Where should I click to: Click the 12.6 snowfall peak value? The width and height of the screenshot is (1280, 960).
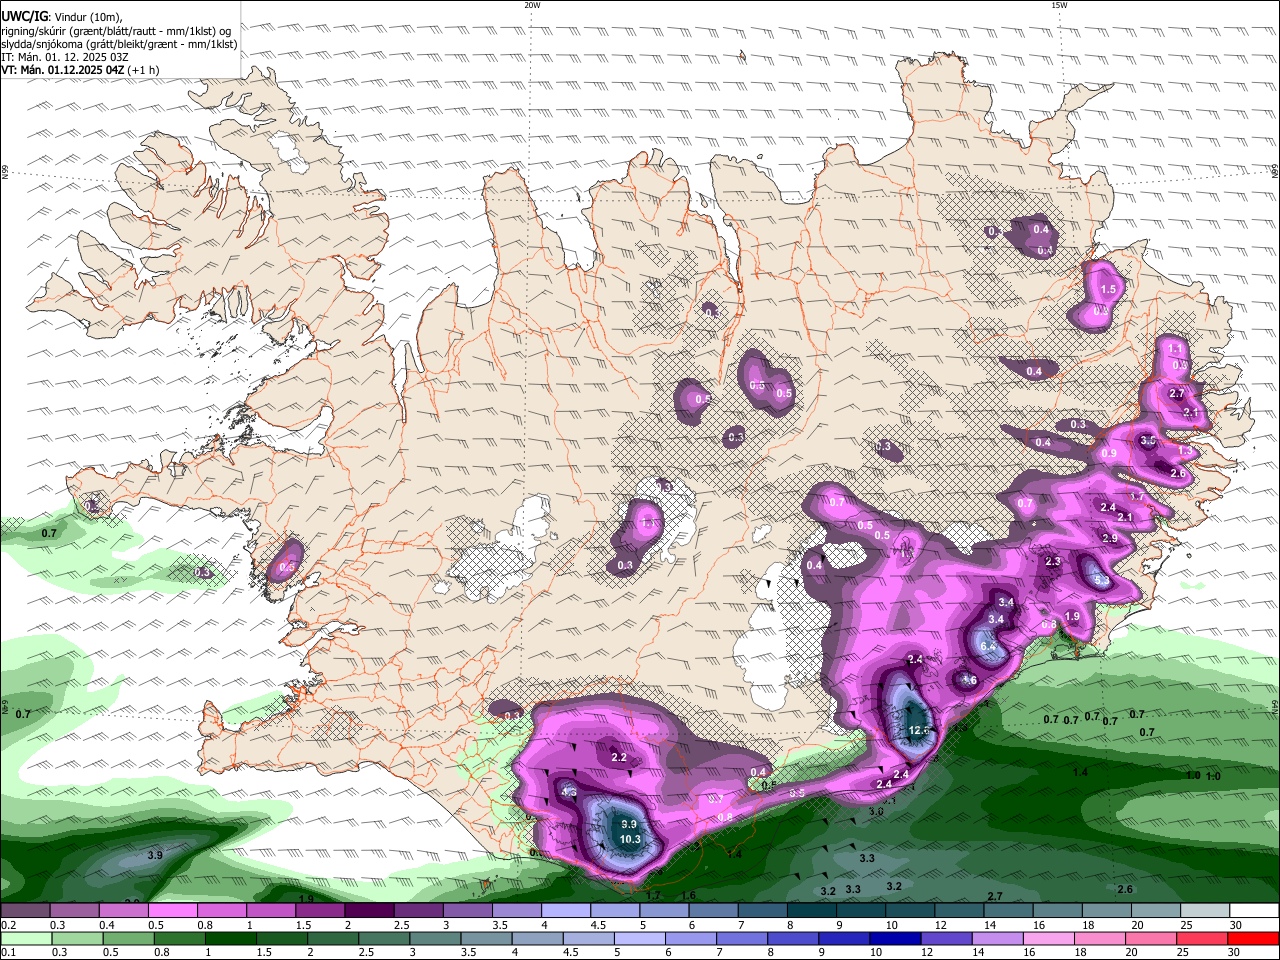[920, 731]
